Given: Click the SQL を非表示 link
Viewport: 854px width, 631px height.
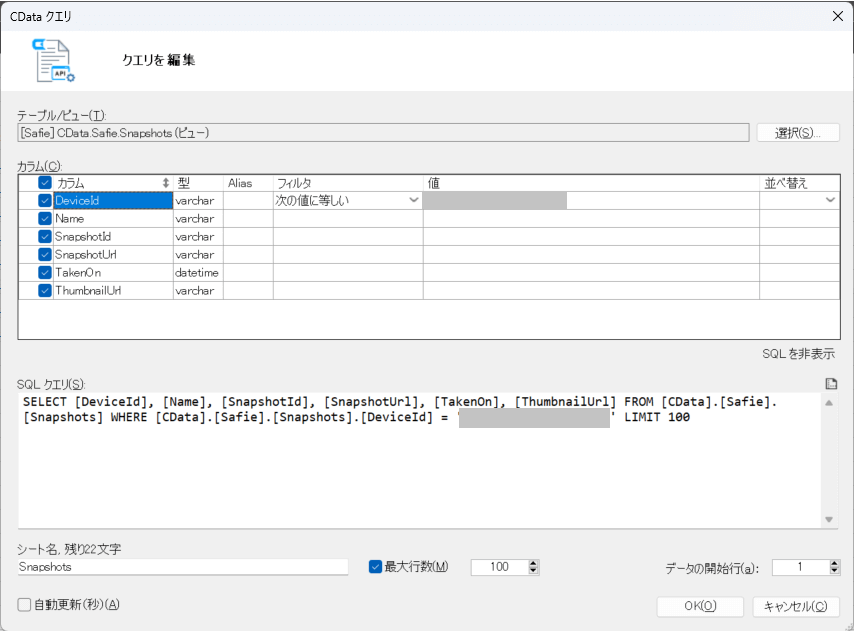Looking at the screenshot, I should point(798,354).
